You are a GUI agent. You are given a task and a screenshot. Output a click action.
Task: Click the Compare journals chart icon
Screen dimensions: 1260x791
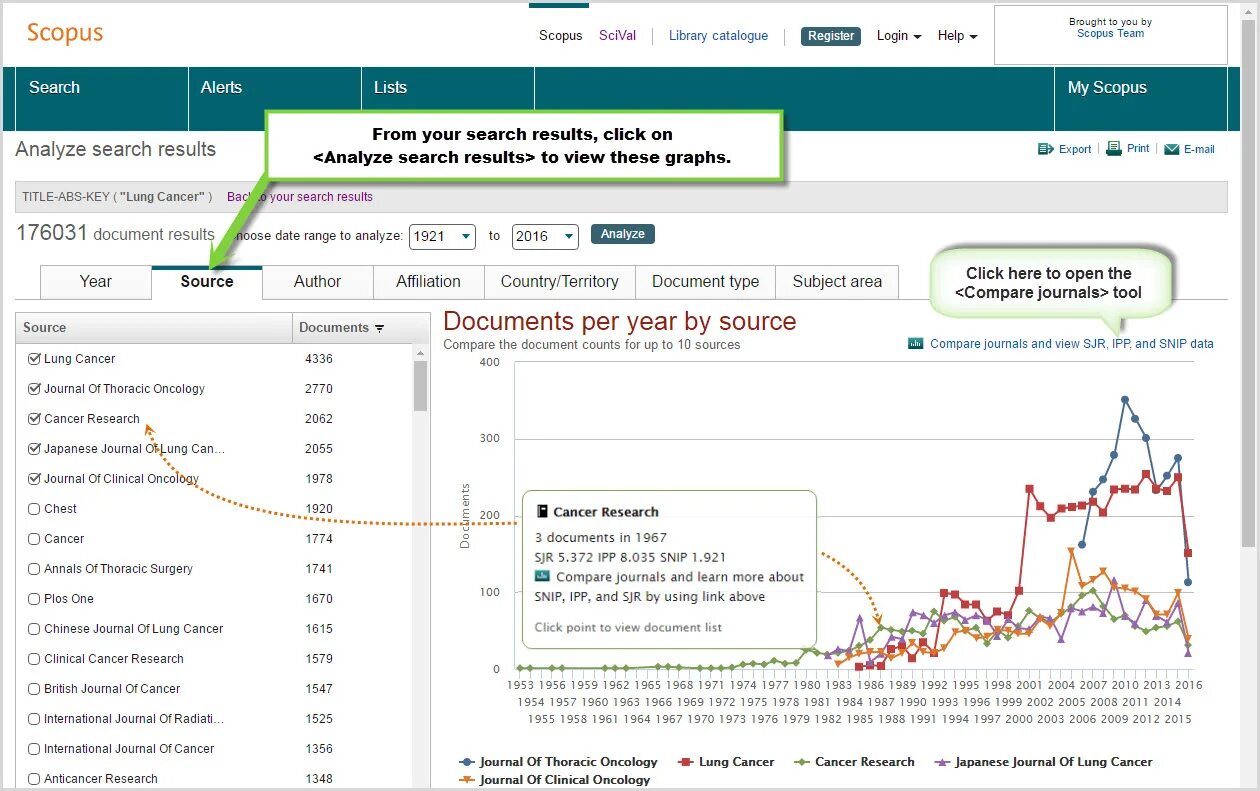tap(915, 343)
